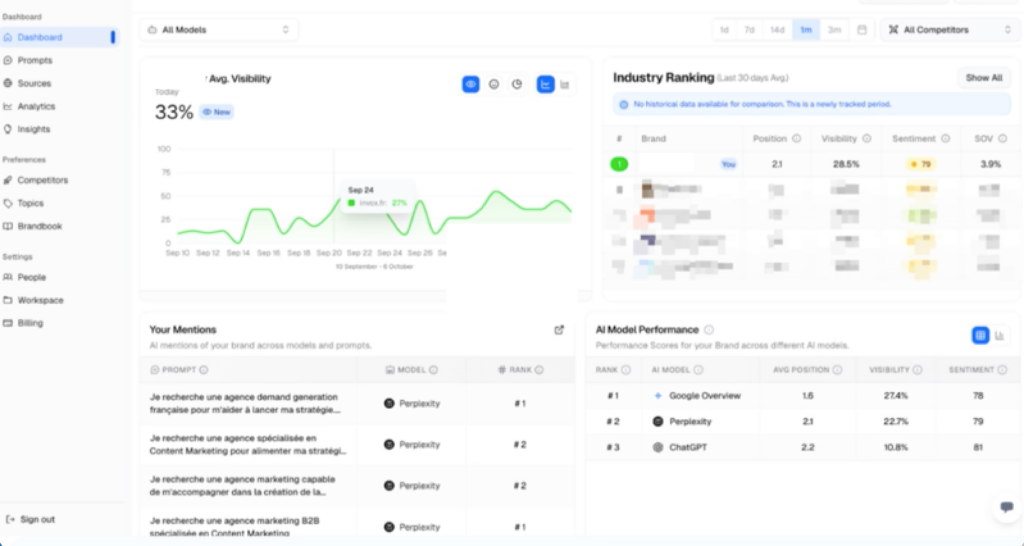Expand the All Models dropdown
Viewport: 1024px width, 546px height.
pyautogui.click(x=219, y=30)
